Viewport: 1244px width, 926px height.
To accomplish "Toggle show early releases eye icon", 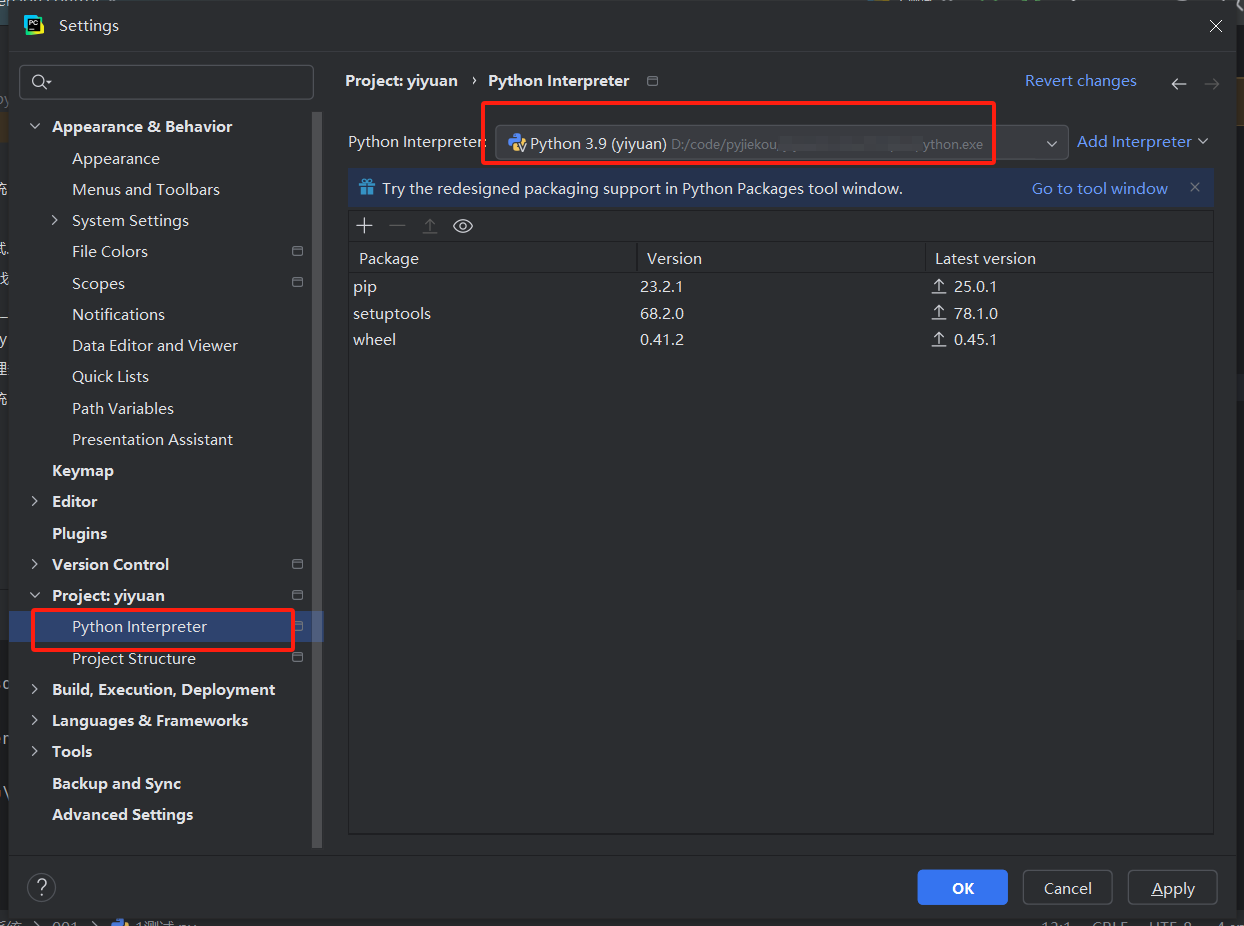I will point(463,226).
